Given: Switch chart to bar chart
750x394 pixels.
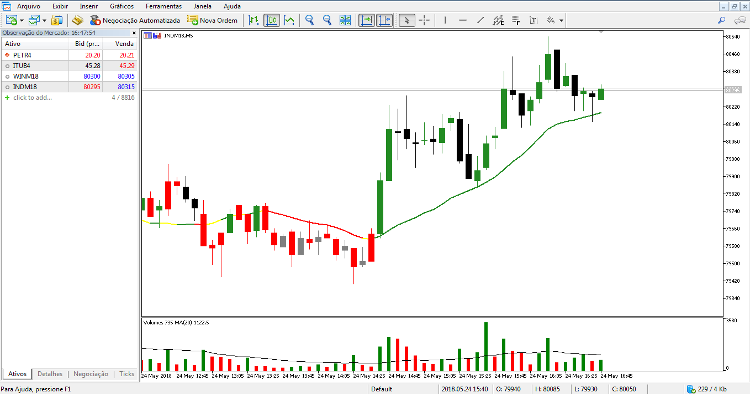Looking at the screenshot, I should pyautogui.click(x=254, y=20).
